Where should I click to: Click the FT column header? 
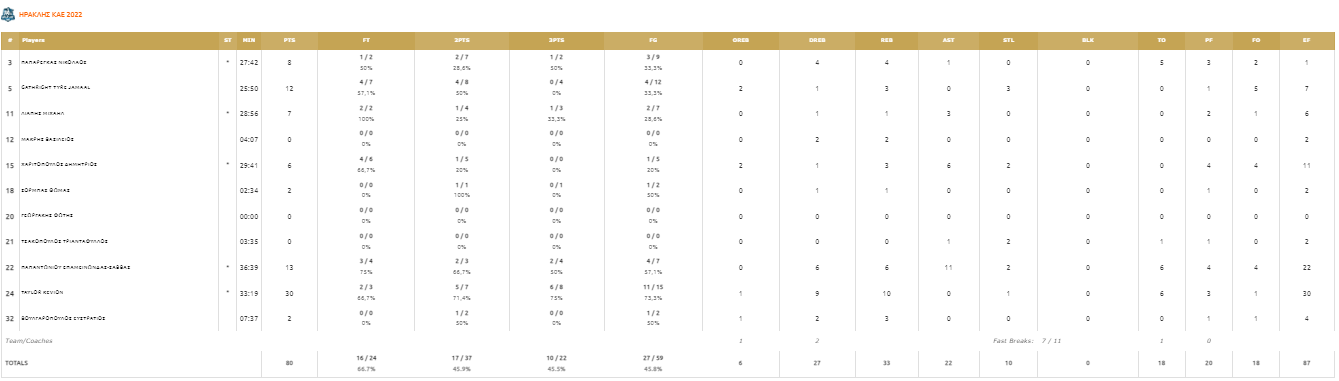click(366, 40)
